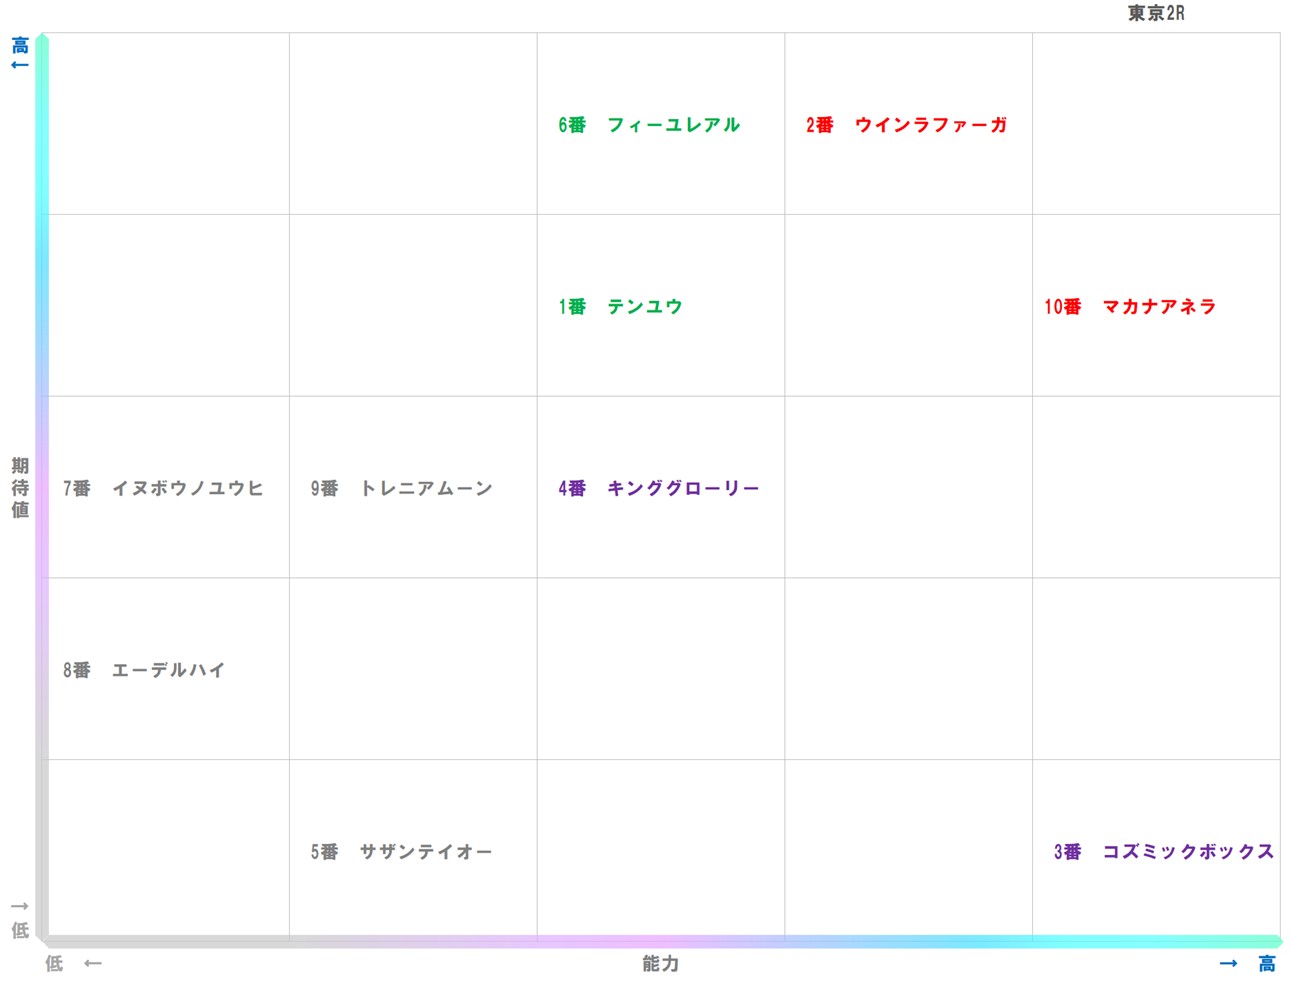Select purple 4番 キンググローリー entry
This screenshot has height=983, width=1291.
(658, 489)
